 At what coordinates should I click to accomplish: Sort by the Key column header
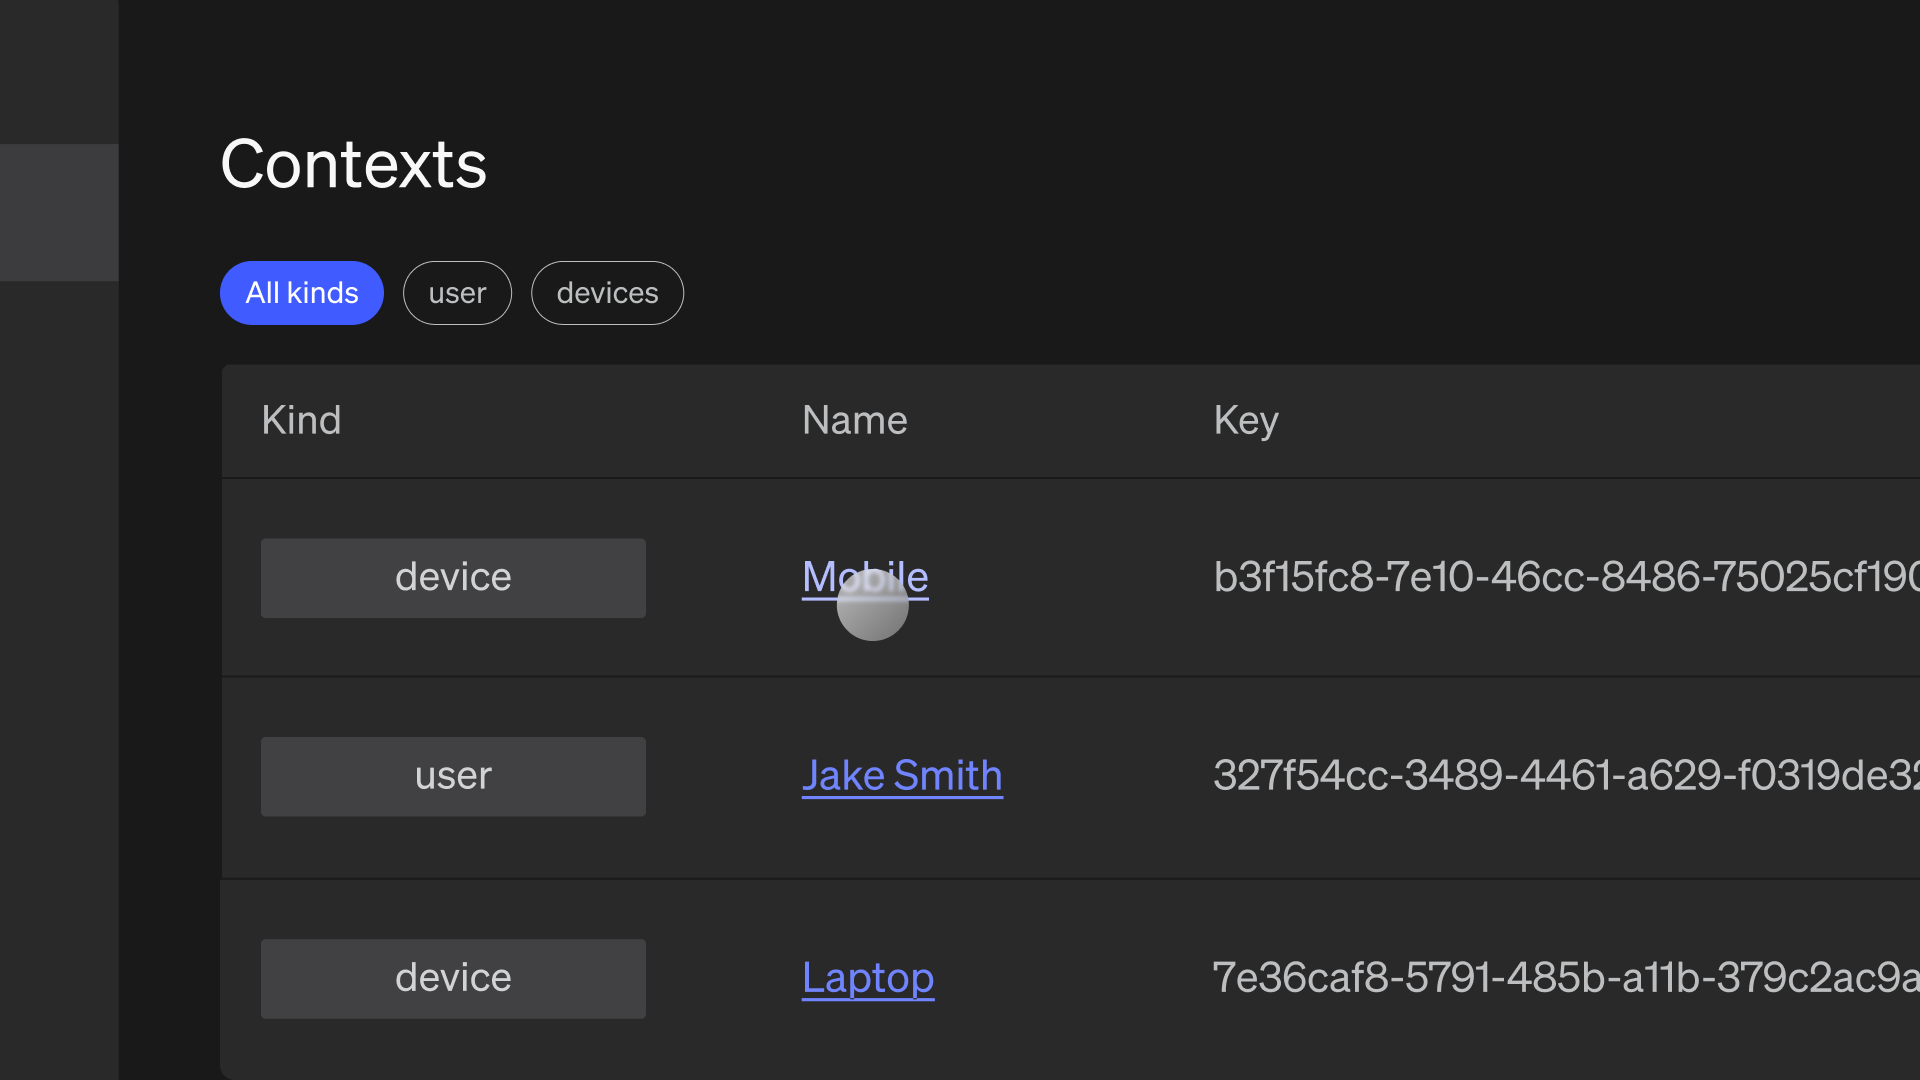click(x=1245, y=420)
